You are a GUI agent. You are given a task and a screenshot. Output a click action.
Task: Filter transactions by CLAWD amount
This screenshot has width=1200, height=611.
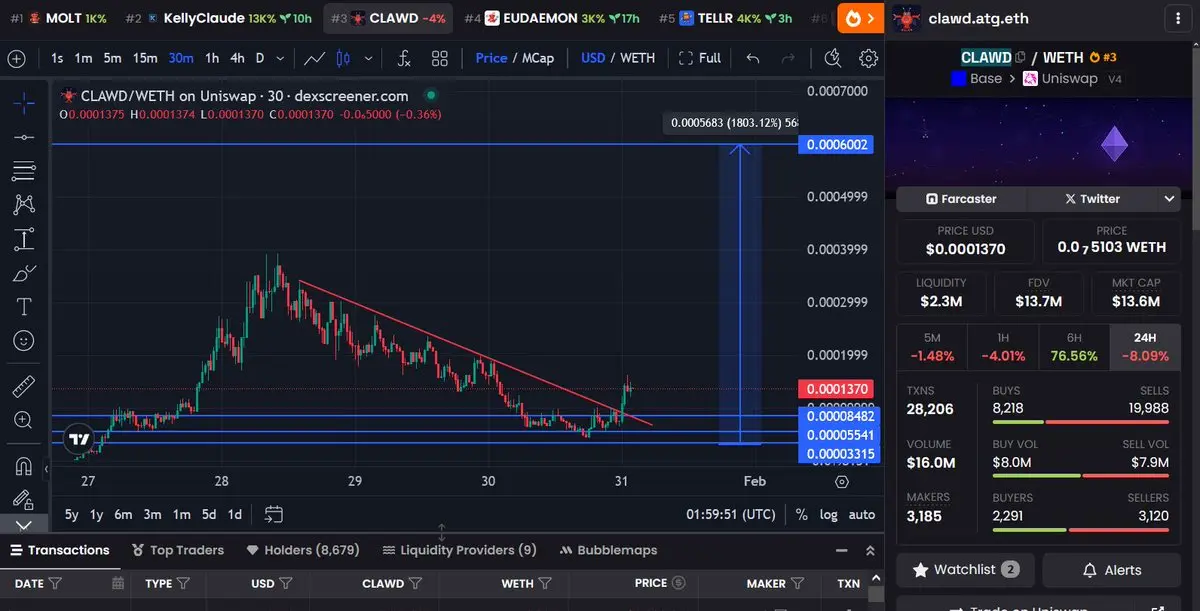(x=415, y=583)
